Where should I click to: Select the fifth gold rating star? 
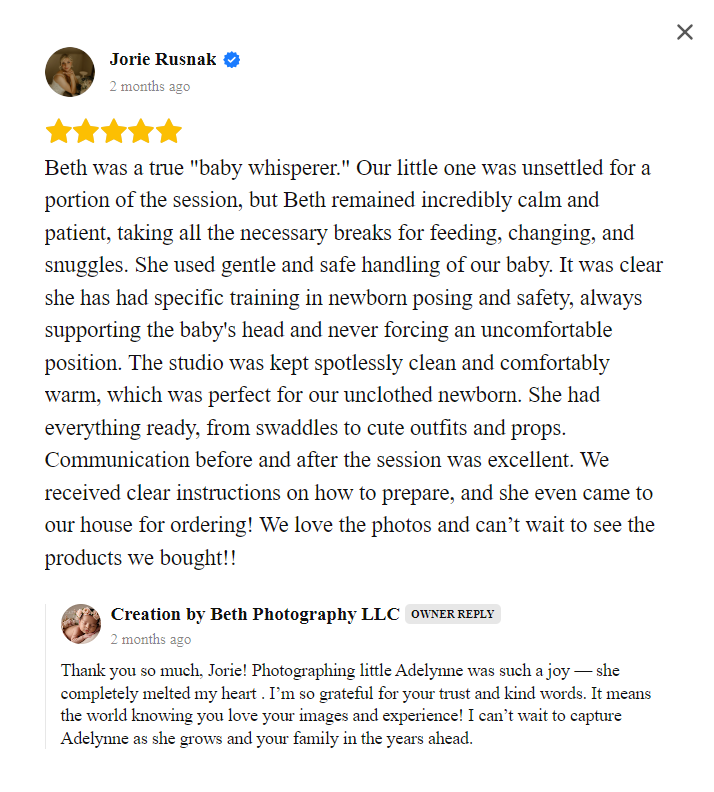pos(170,131)
